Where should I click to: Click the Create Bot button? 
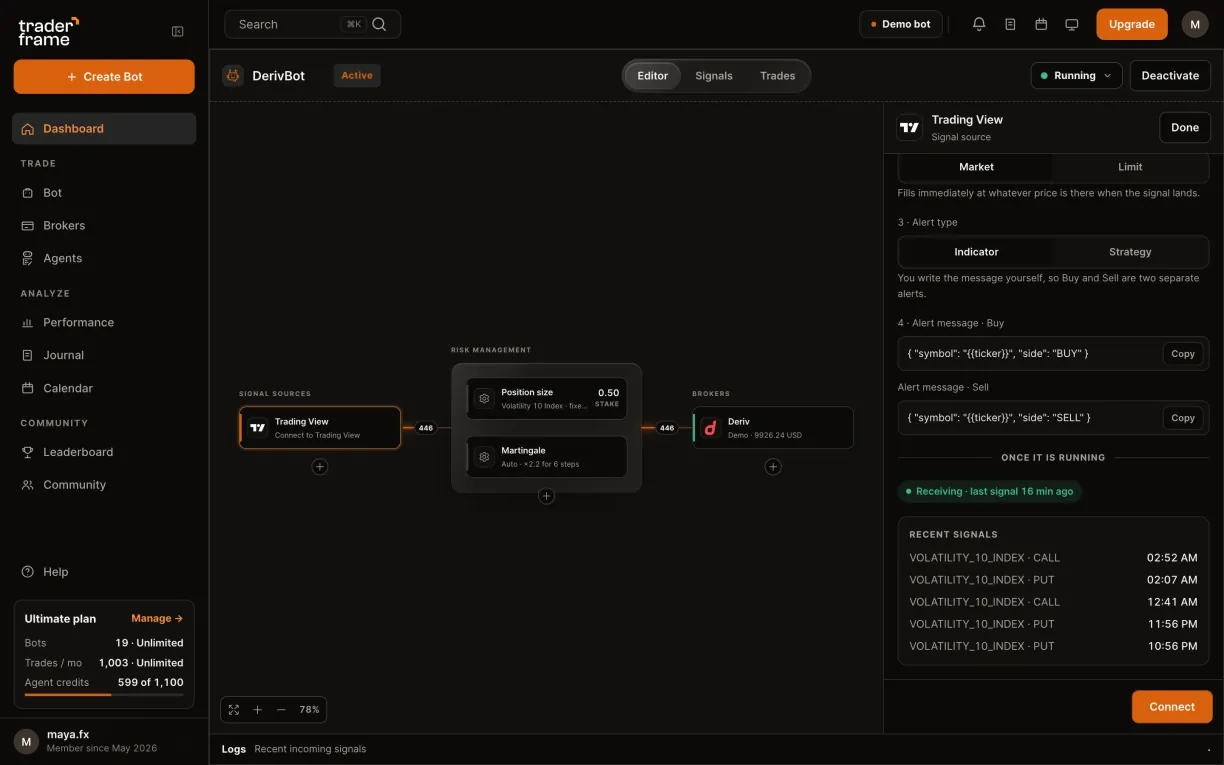(x=104, y=77)
